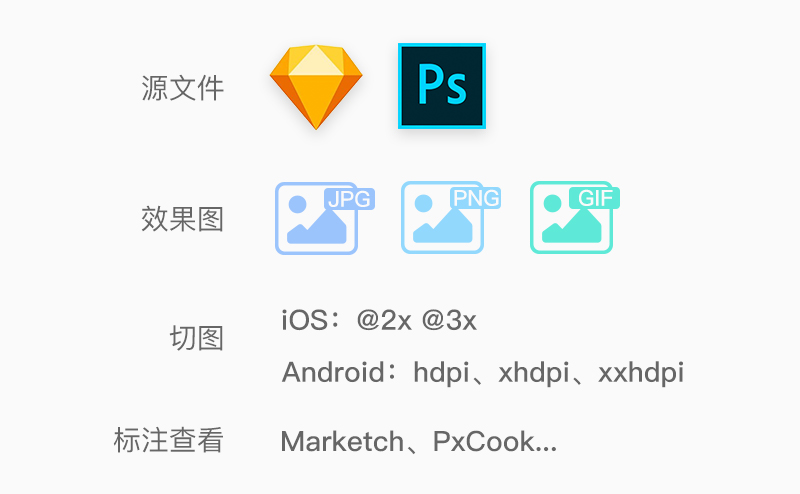Click the Sketch diamond icon
The width and height of the screenshot is (800, 494).
click(x=316, y=87)
